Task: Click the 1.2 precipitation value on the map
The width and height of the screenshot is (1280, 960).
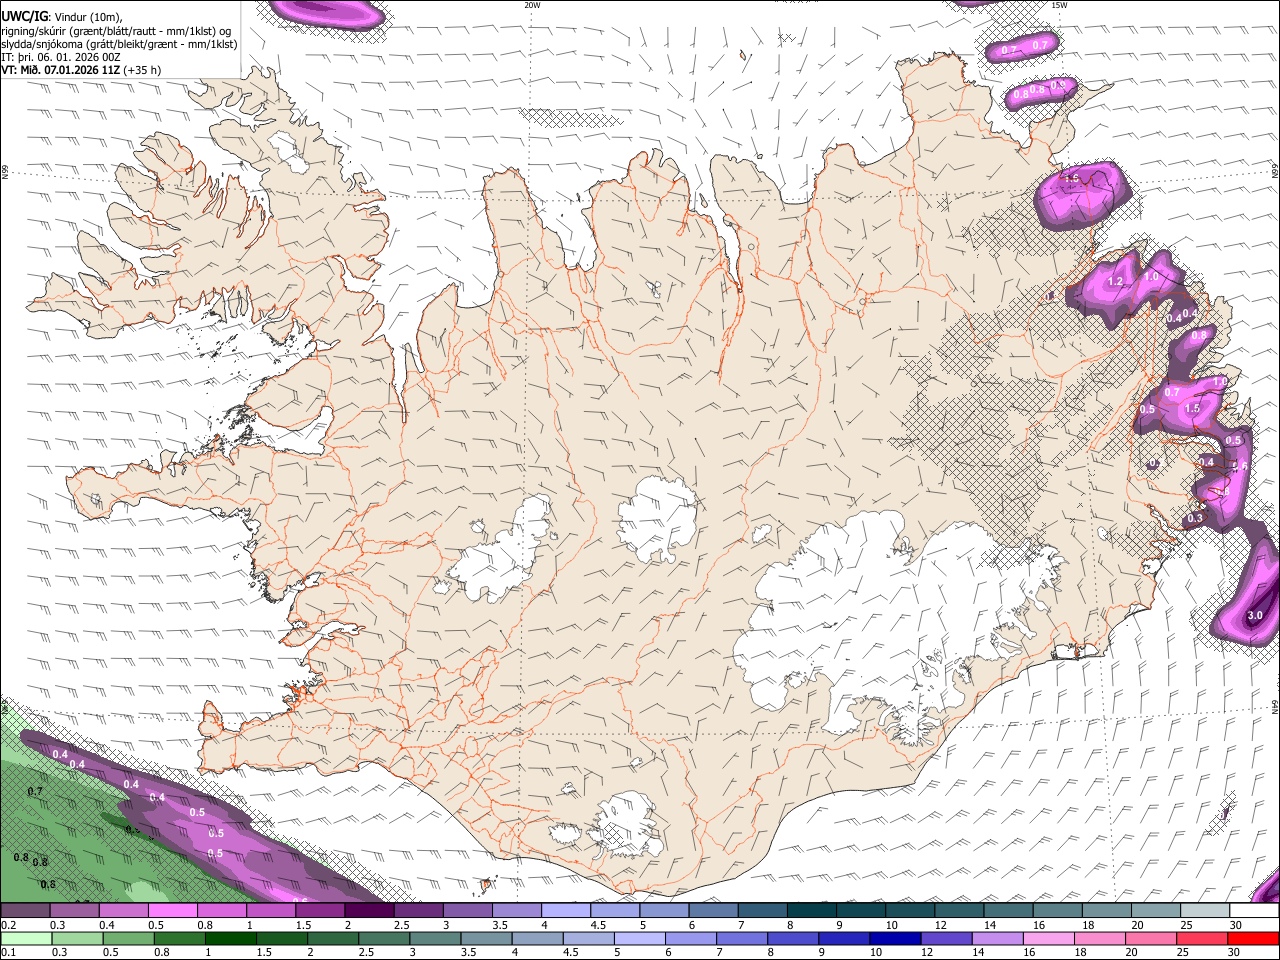Action: coord(1116,283)
